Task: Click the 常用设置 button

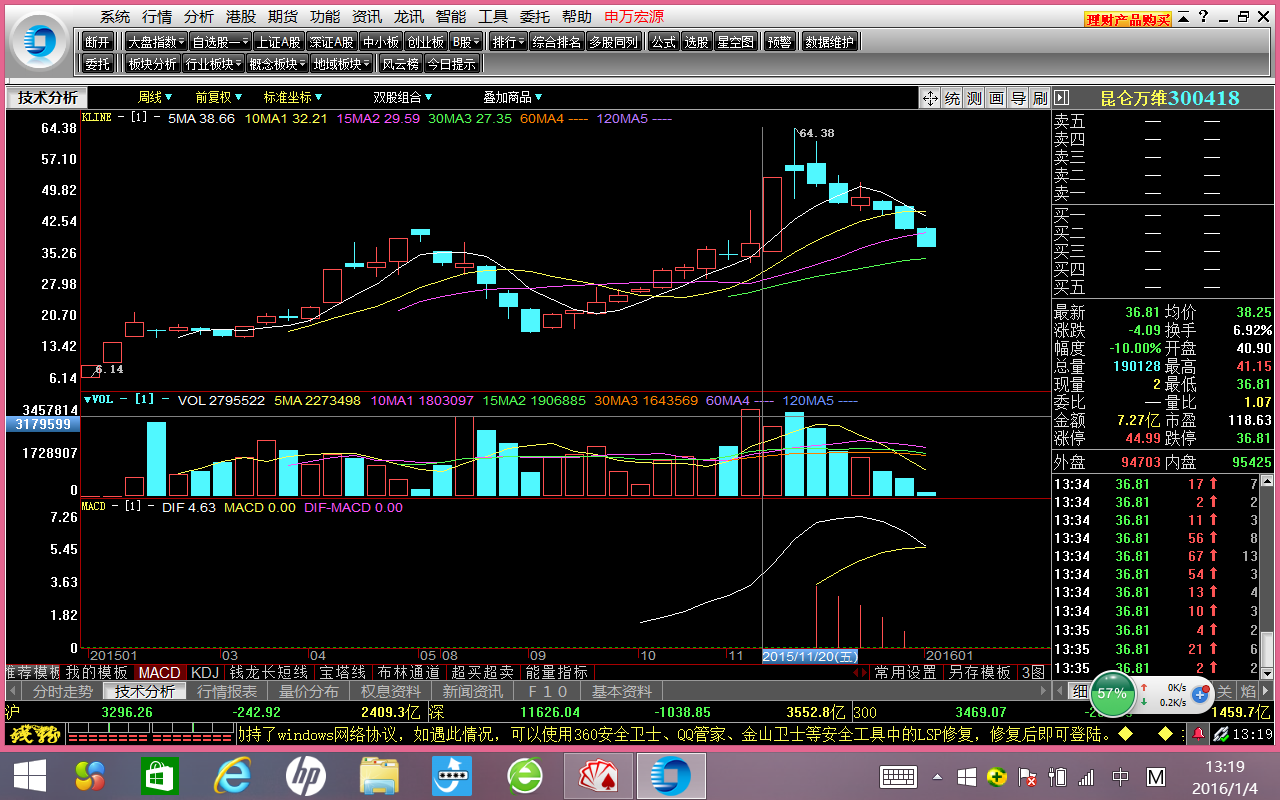Action: 905,673
